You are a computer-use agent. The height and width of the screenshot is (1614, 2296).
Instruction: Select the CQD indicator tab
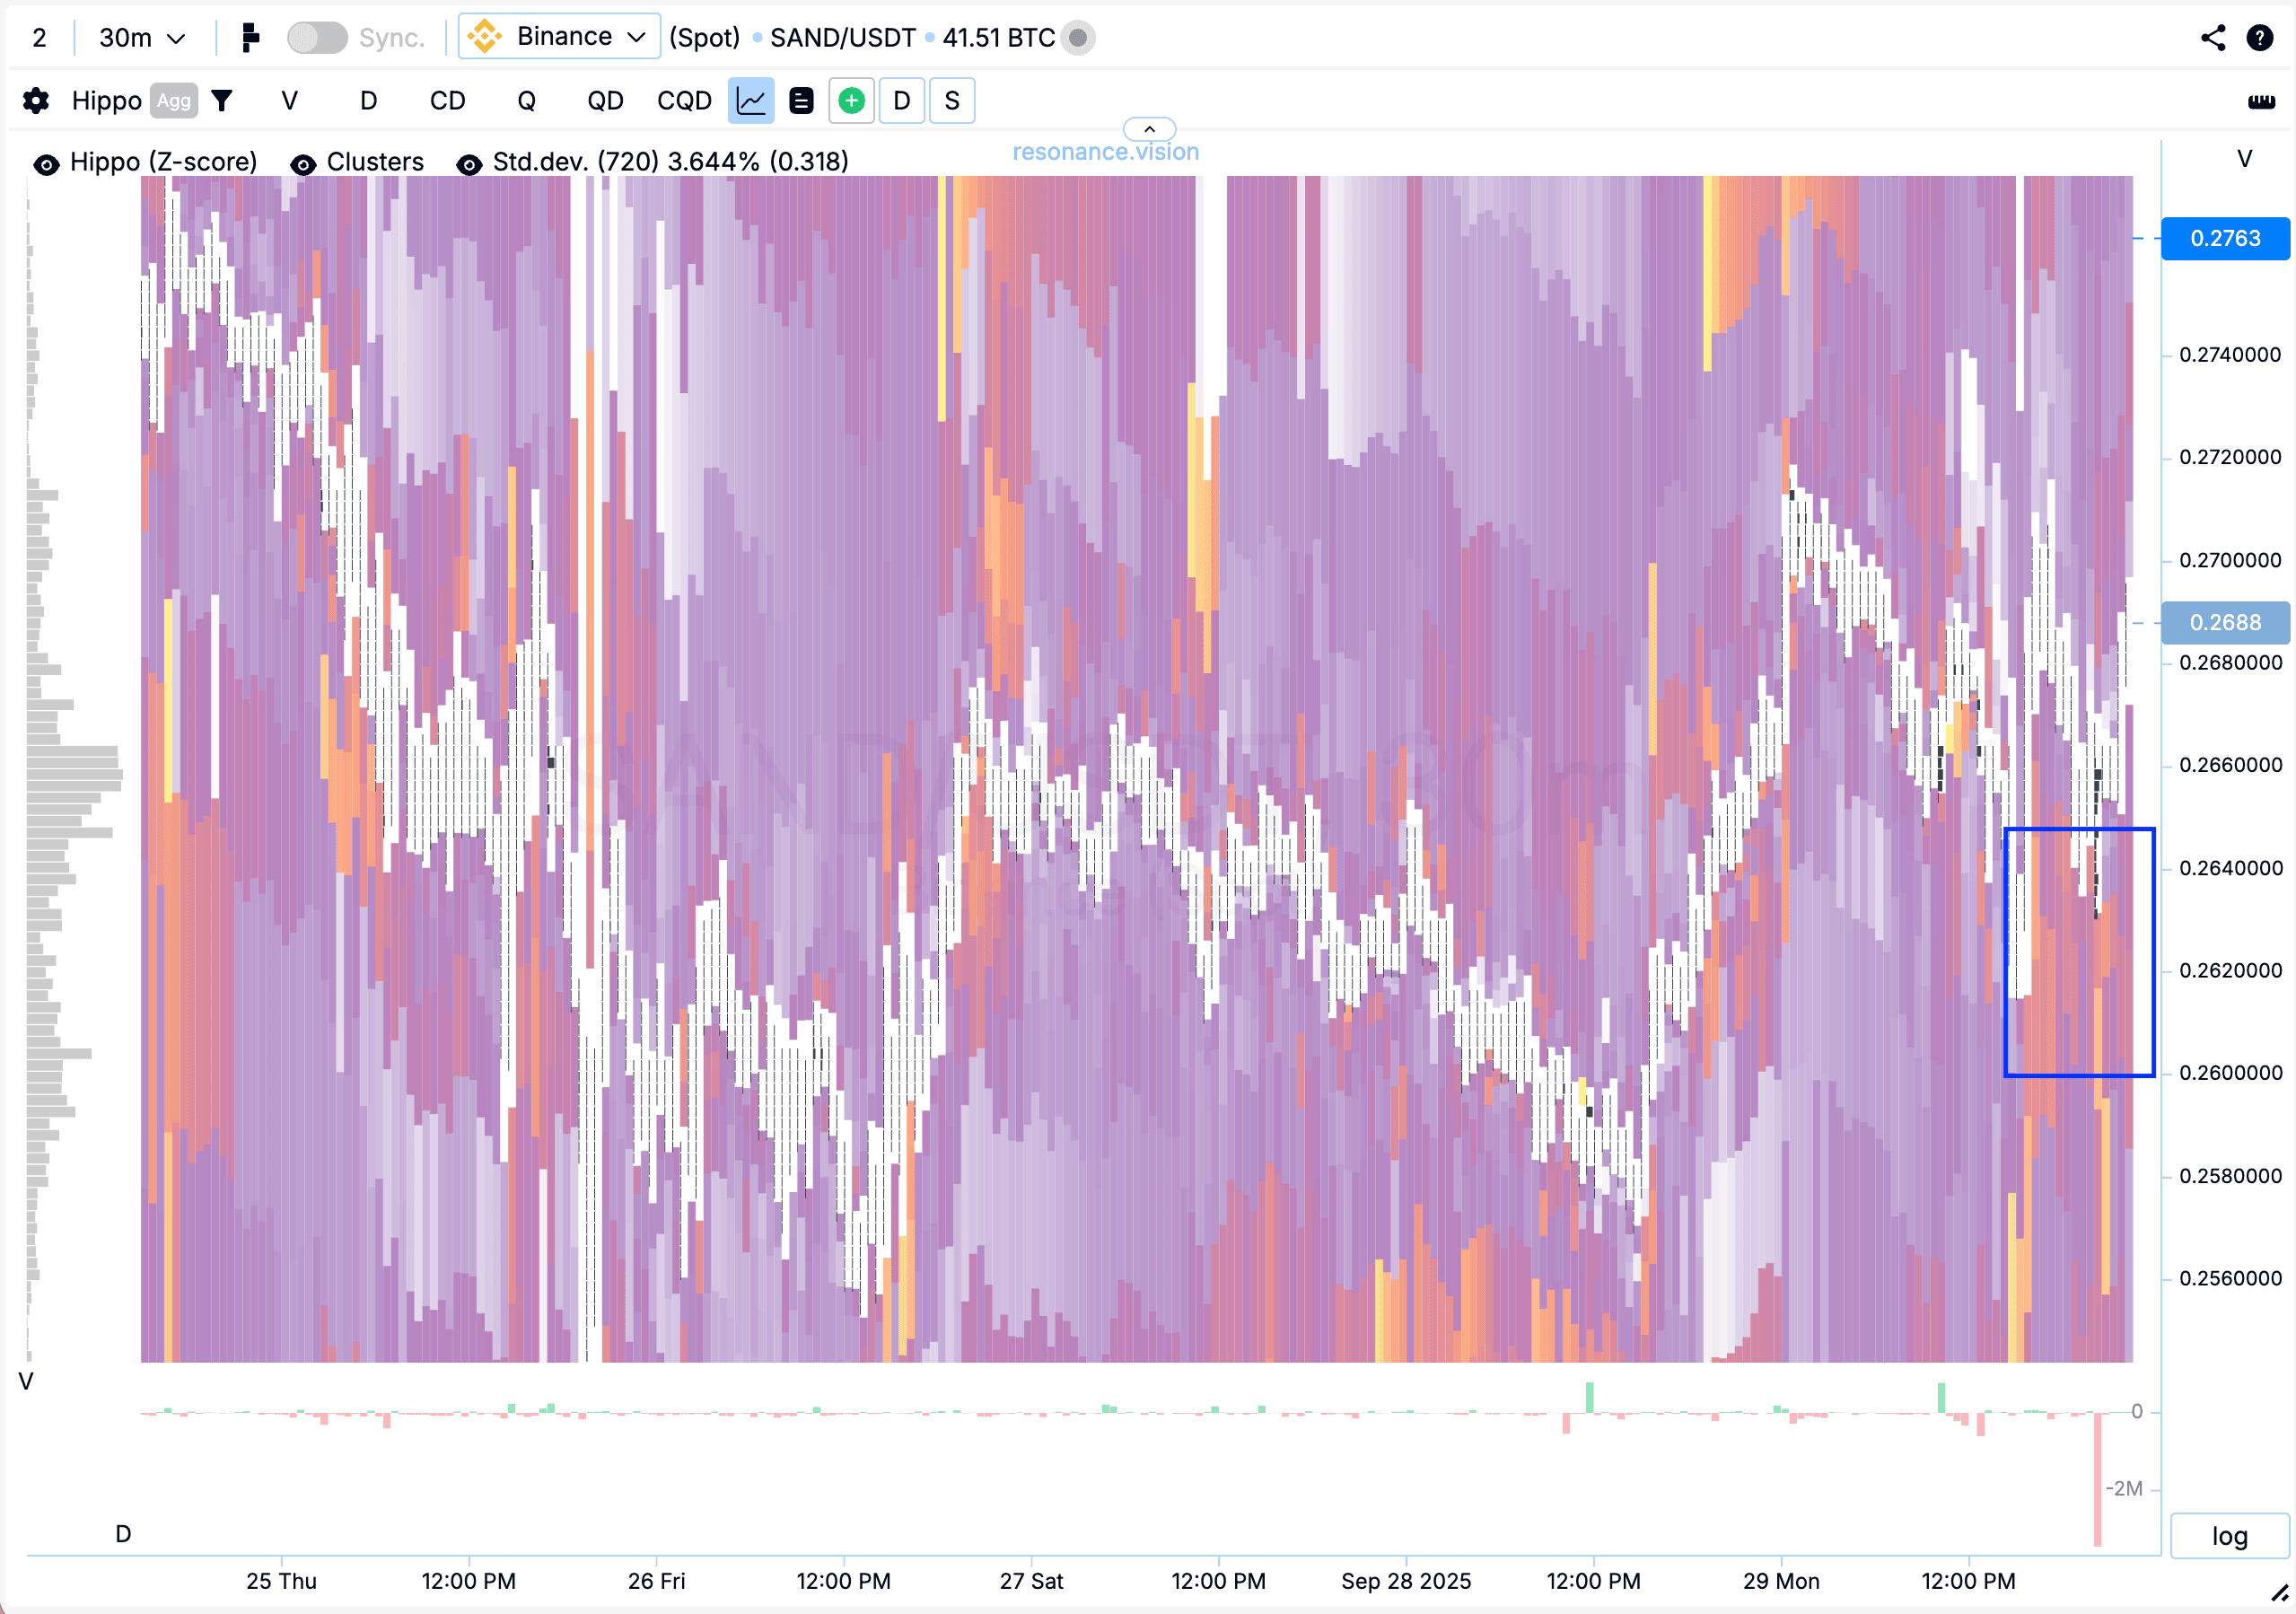(684, 101)
